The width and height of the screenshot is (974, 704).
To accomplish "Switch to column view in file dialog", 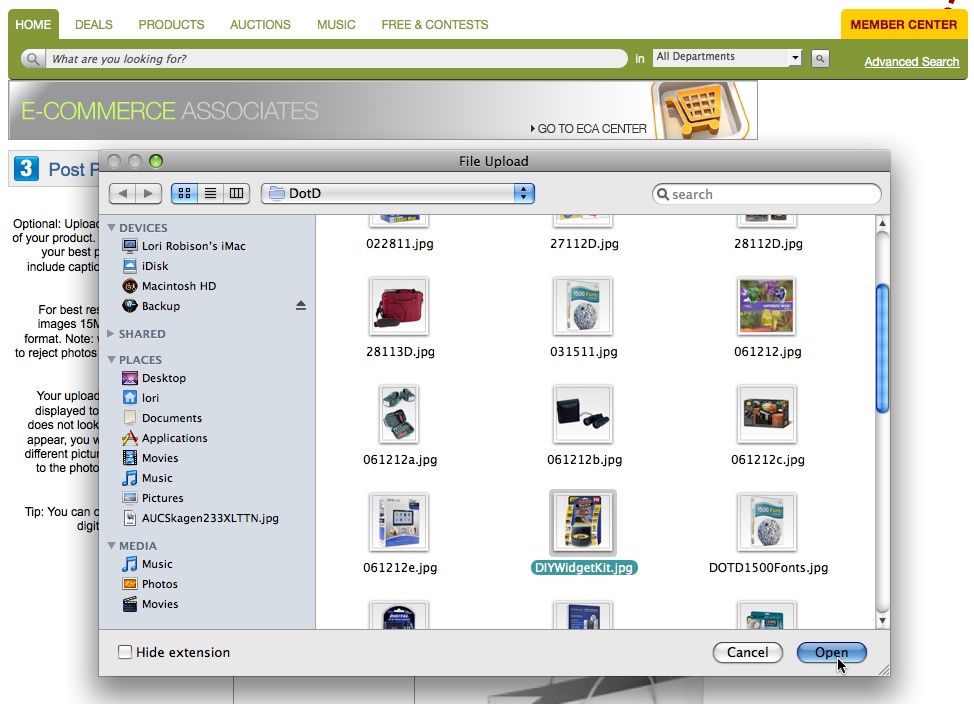I will pyautogui.click(x=236, y=193).
